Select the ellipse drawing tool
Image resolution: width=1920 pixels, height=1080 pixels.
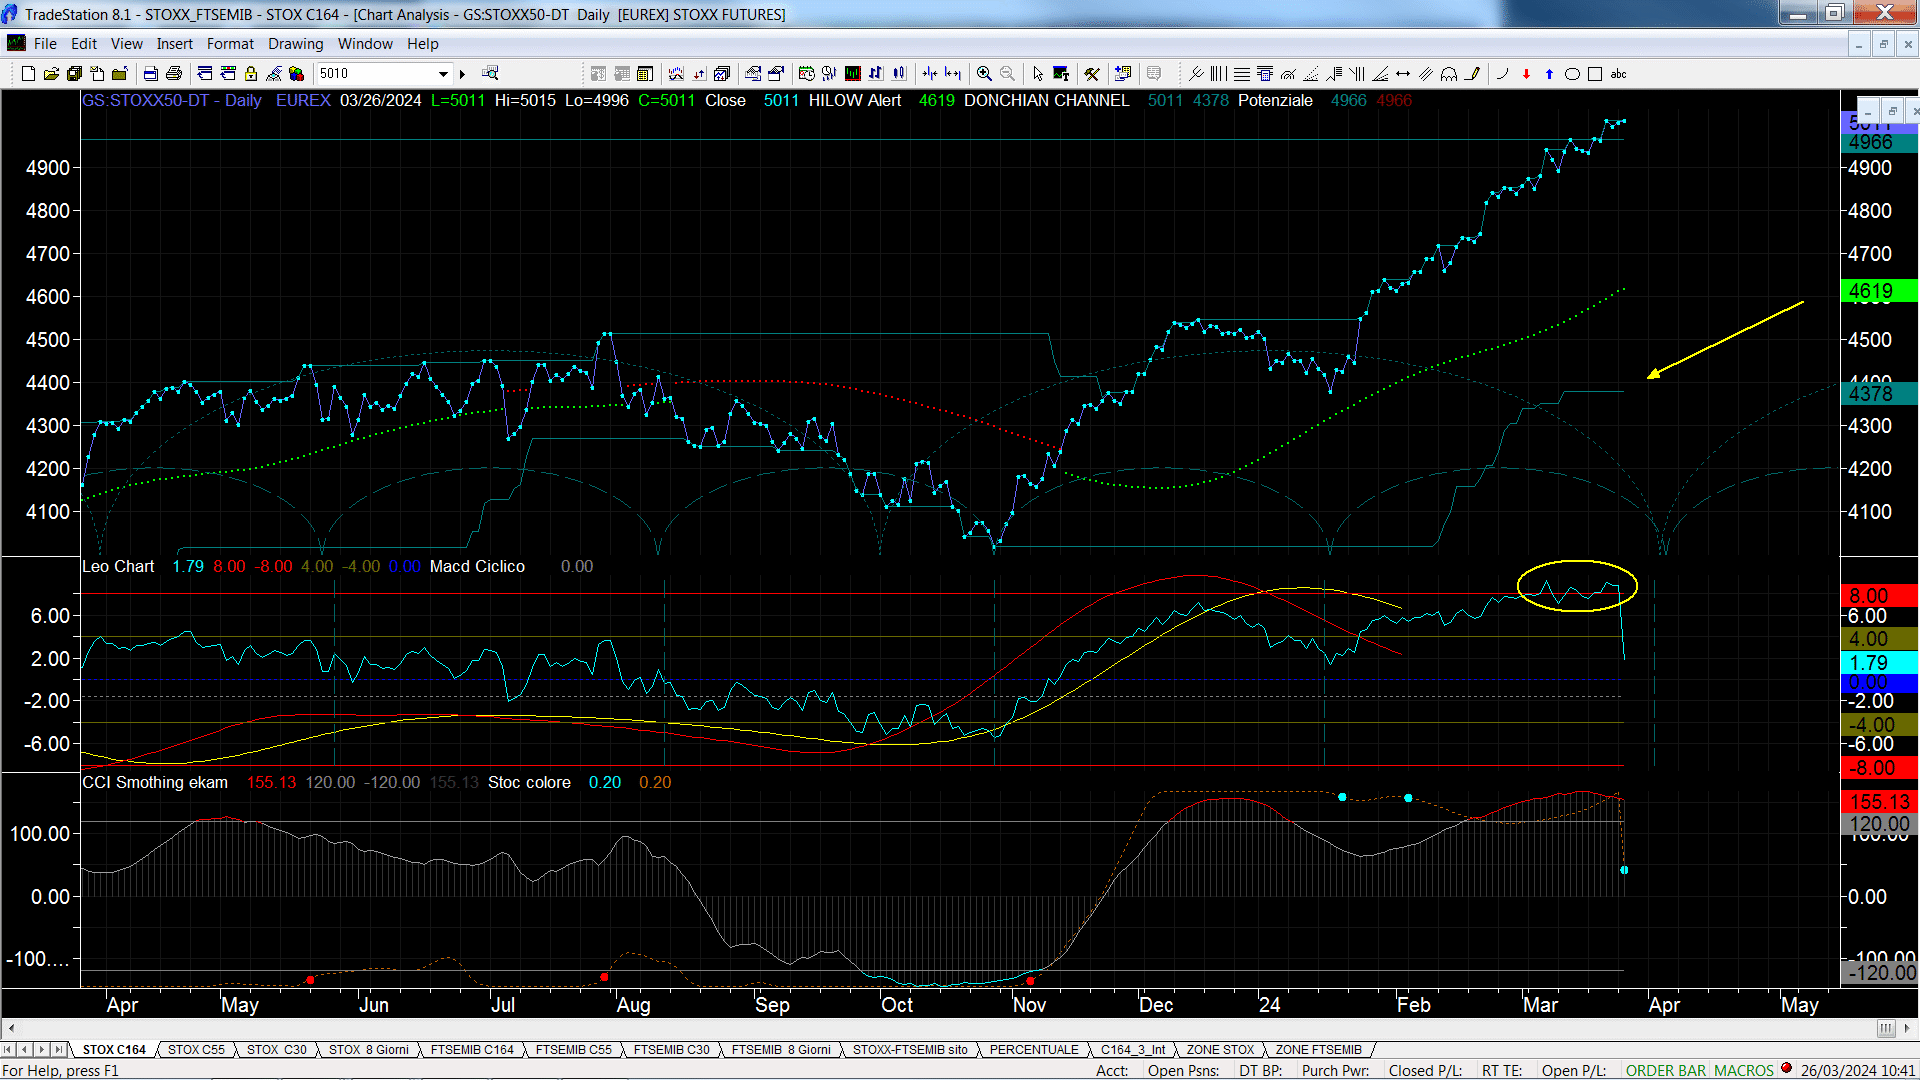coord(1572,74)
